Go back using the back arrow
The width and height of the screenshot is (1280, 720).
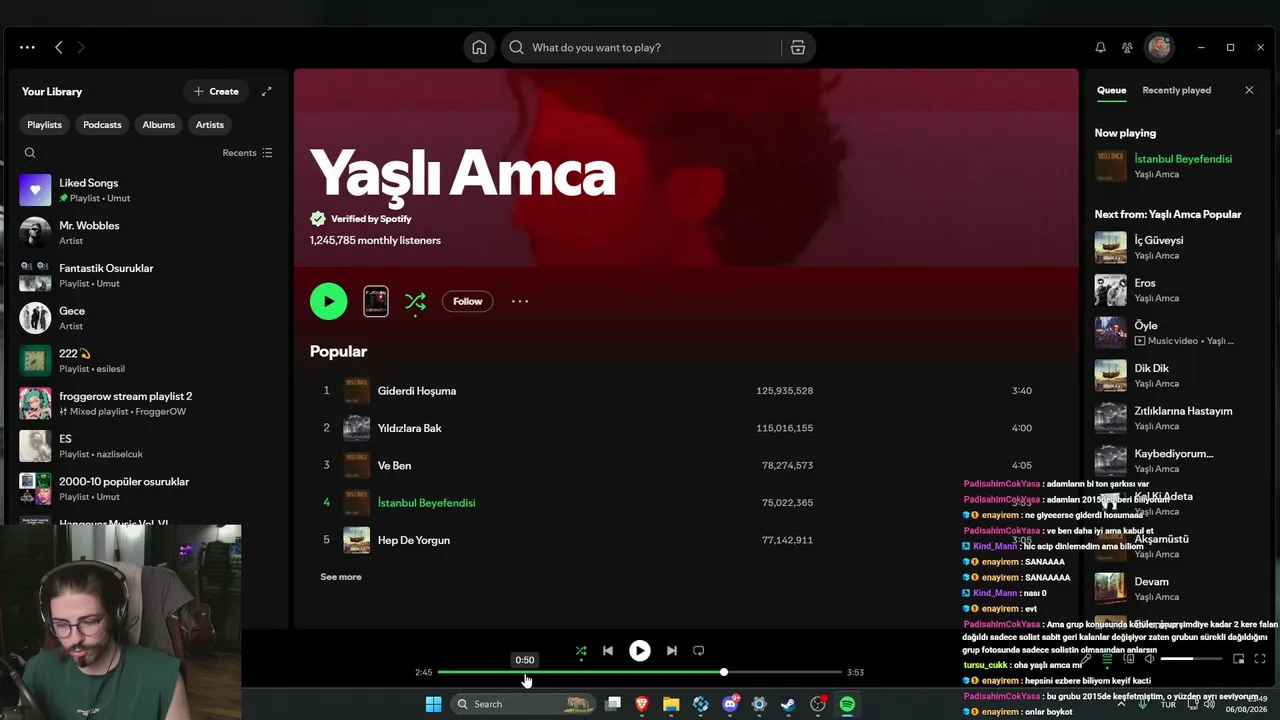point(59,47)
